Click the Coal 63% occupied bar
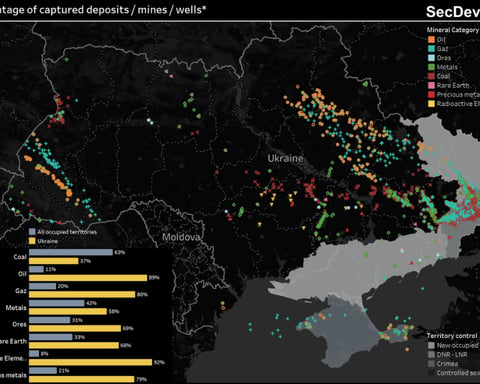This screenshot has height=384, width=480. 71,252
